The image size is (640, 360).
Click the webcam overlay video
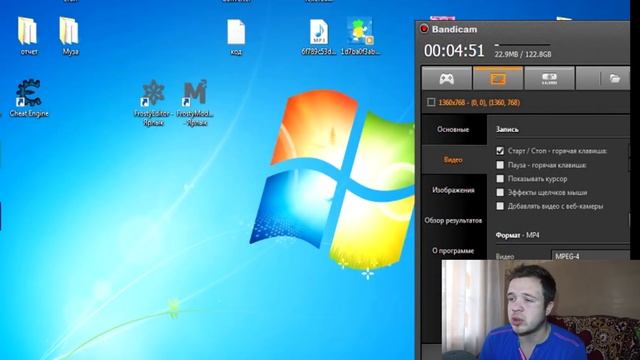click(541, 310)
